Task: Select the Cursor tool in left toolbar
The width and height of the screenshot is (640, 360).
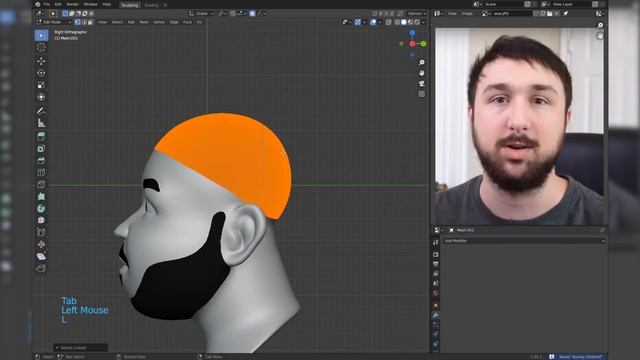Action: coord(41,47)
